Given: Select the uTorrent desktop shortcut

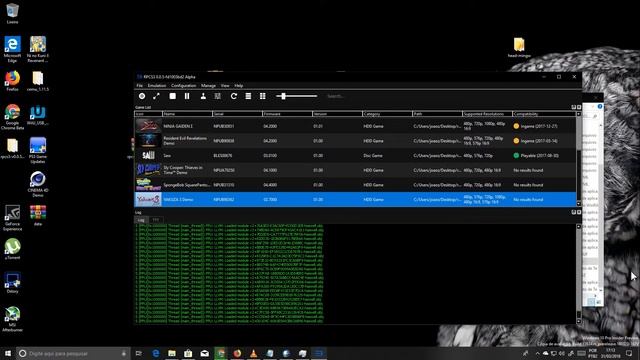Looking at the screenshot, I should point(12,249).
